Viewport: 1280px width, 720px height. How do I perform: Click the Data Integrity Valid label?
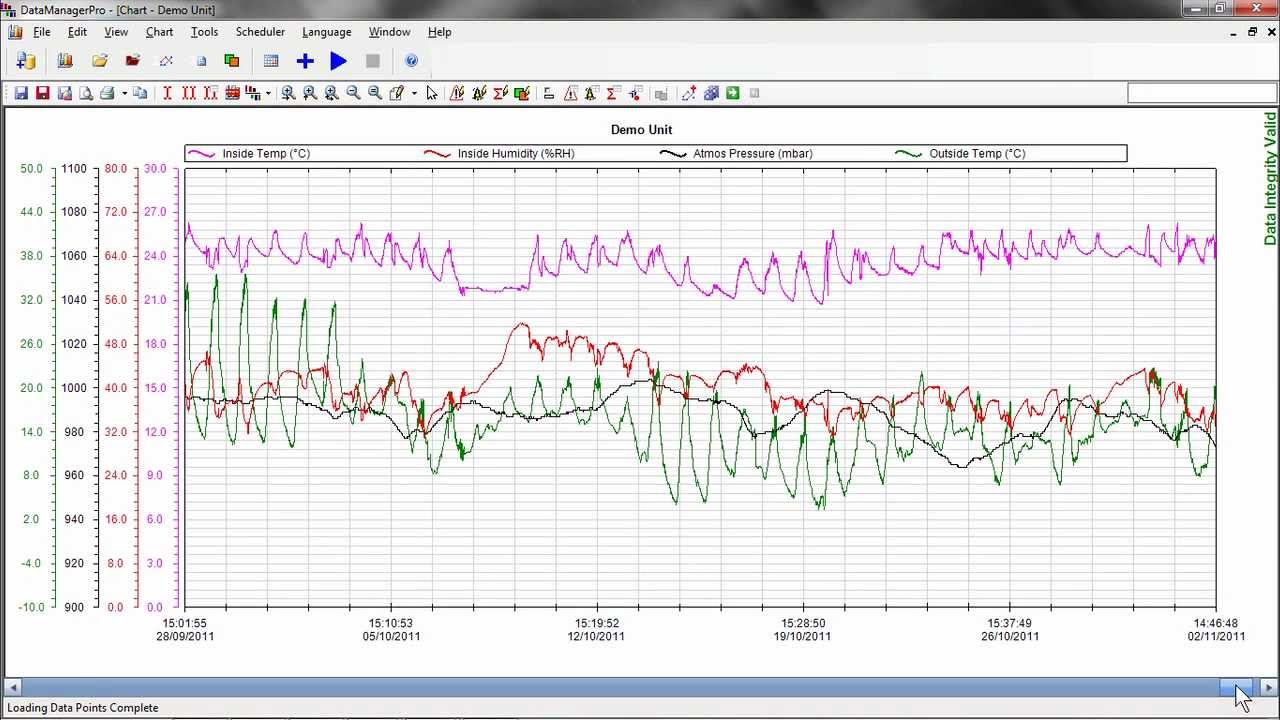pos(1270,179)
